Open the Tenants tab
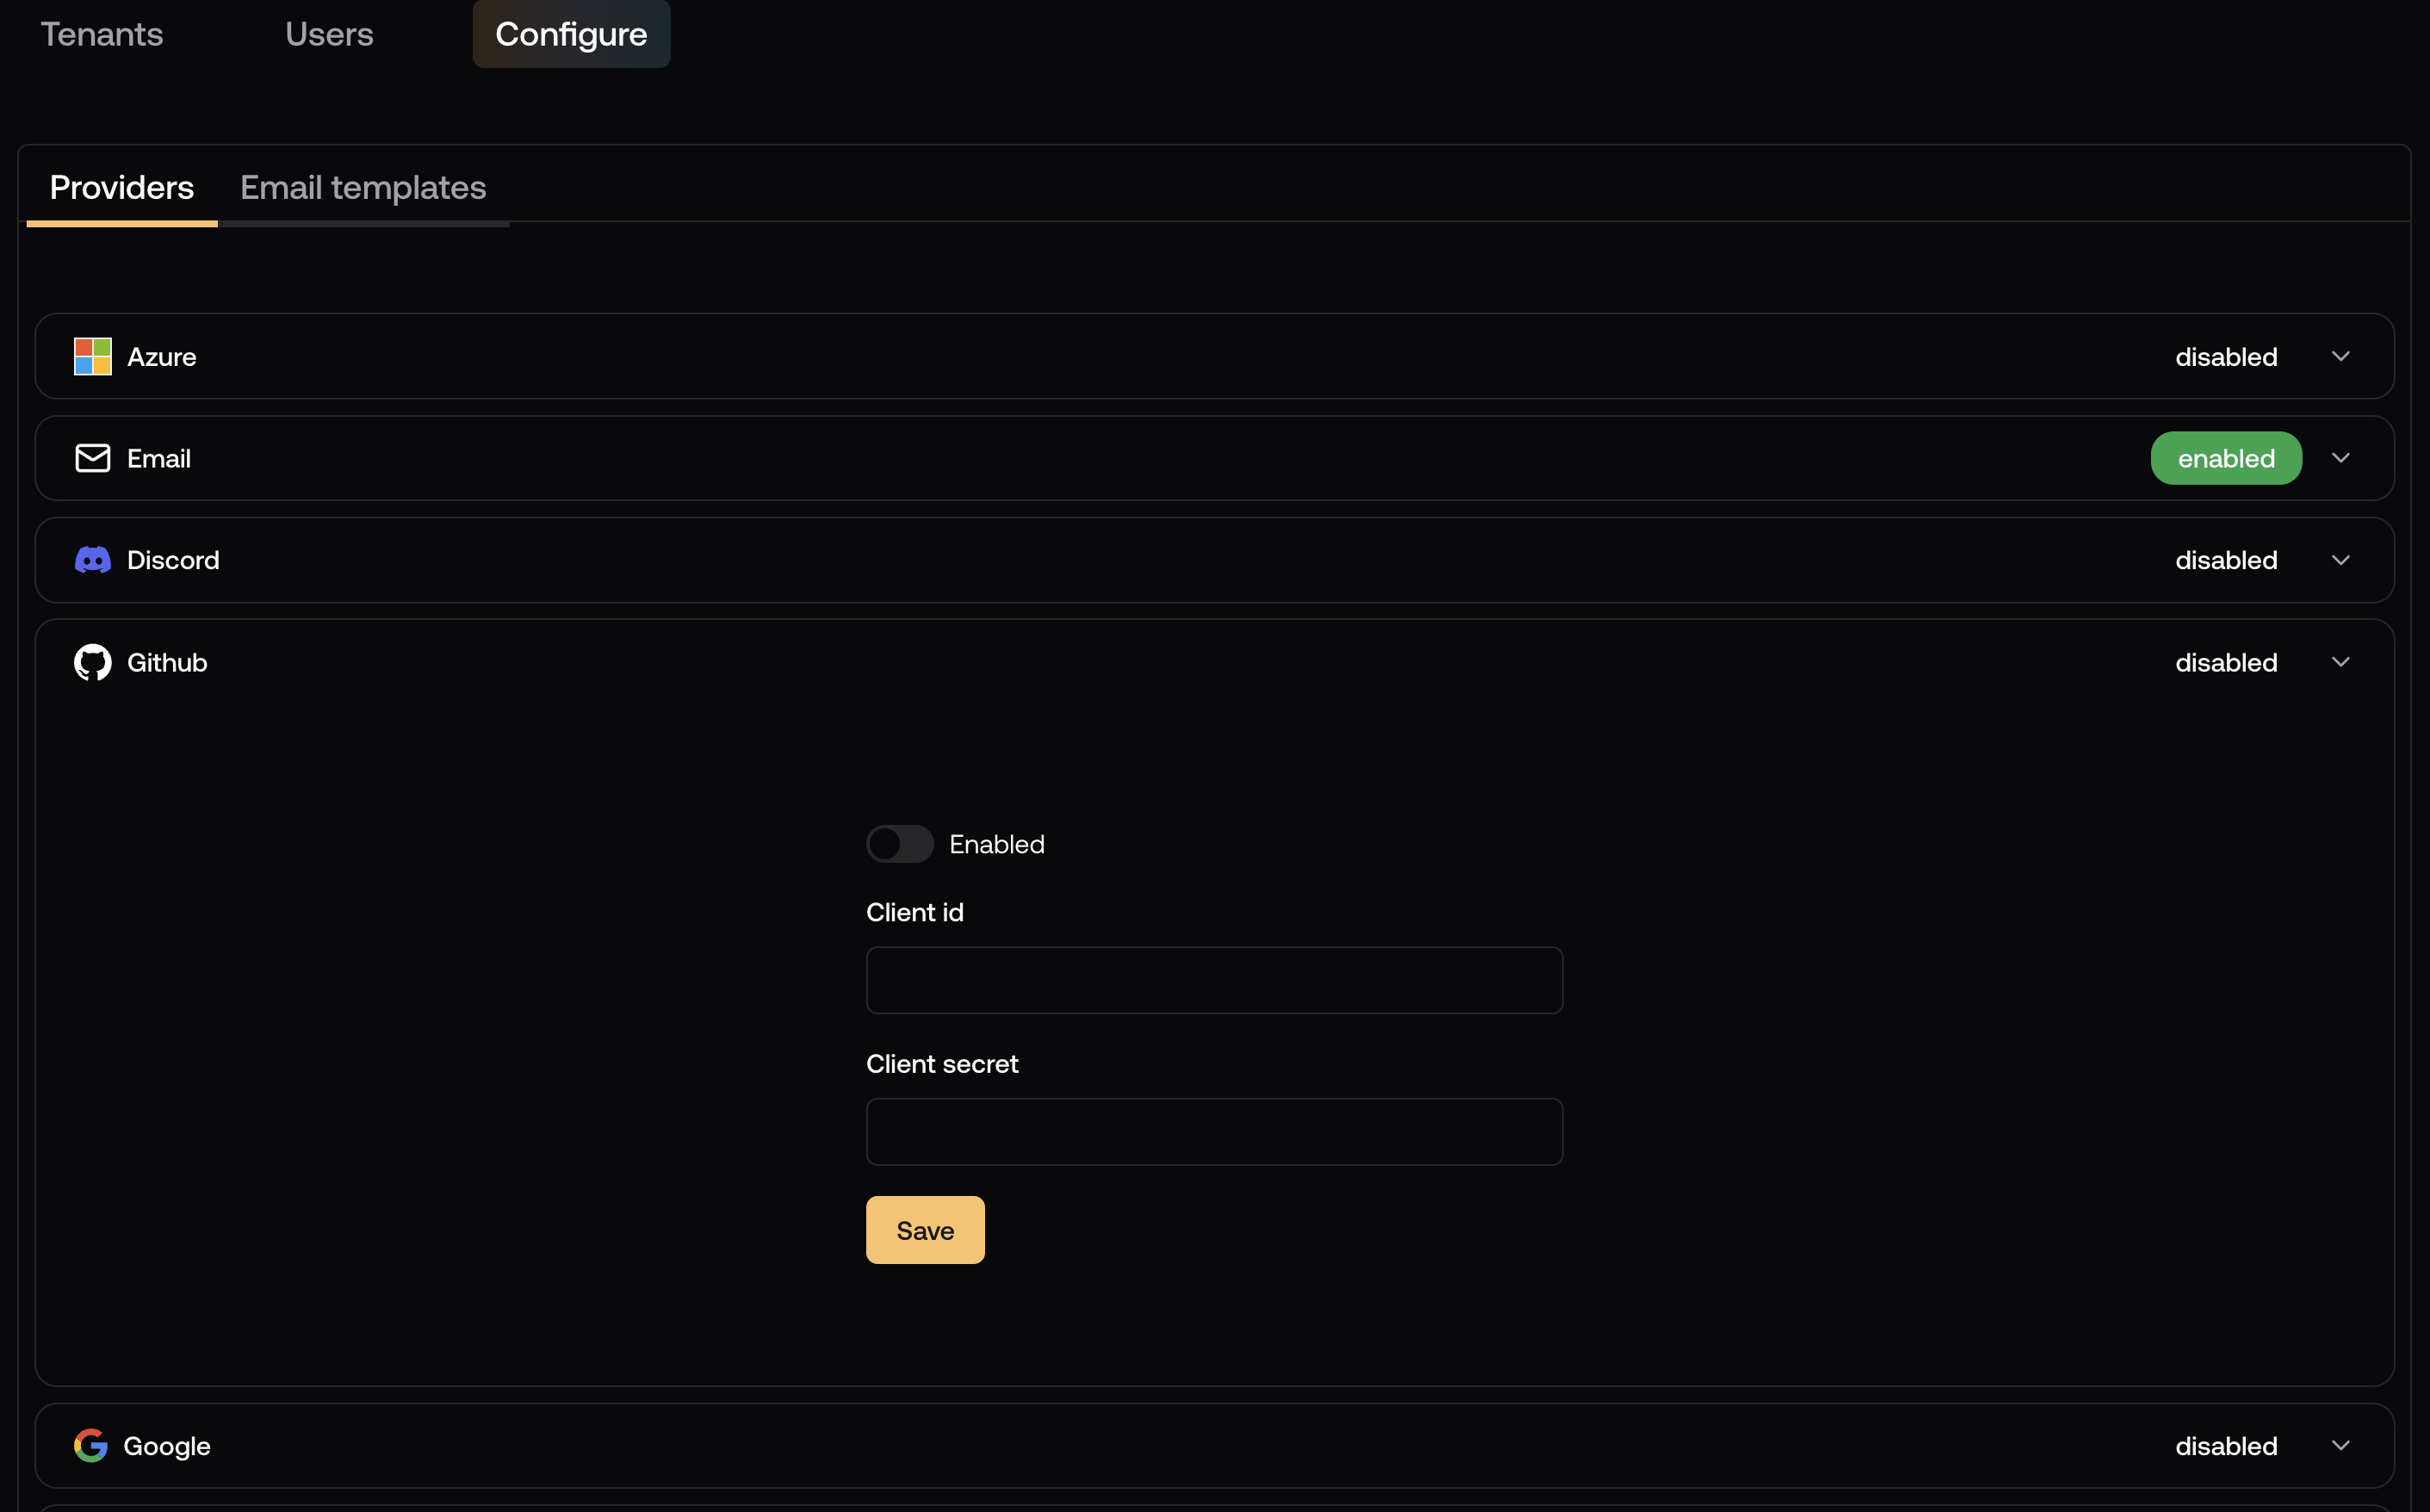Image resolution: width=2430 pixels, height=1512 pixels. (102, 34)
